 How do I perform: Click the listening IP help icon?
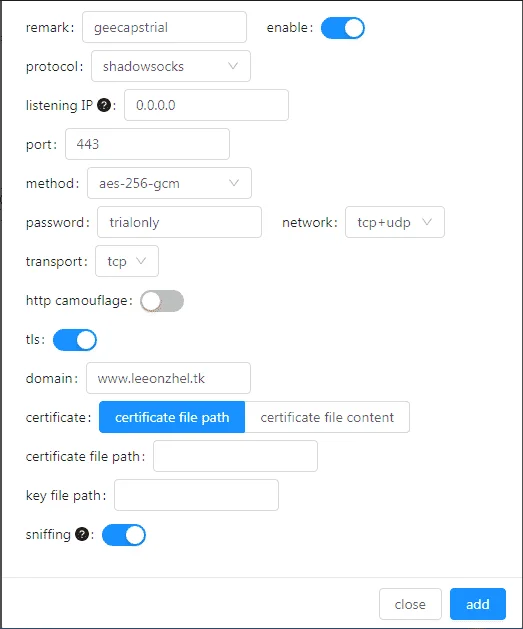(x=104, y=106)
